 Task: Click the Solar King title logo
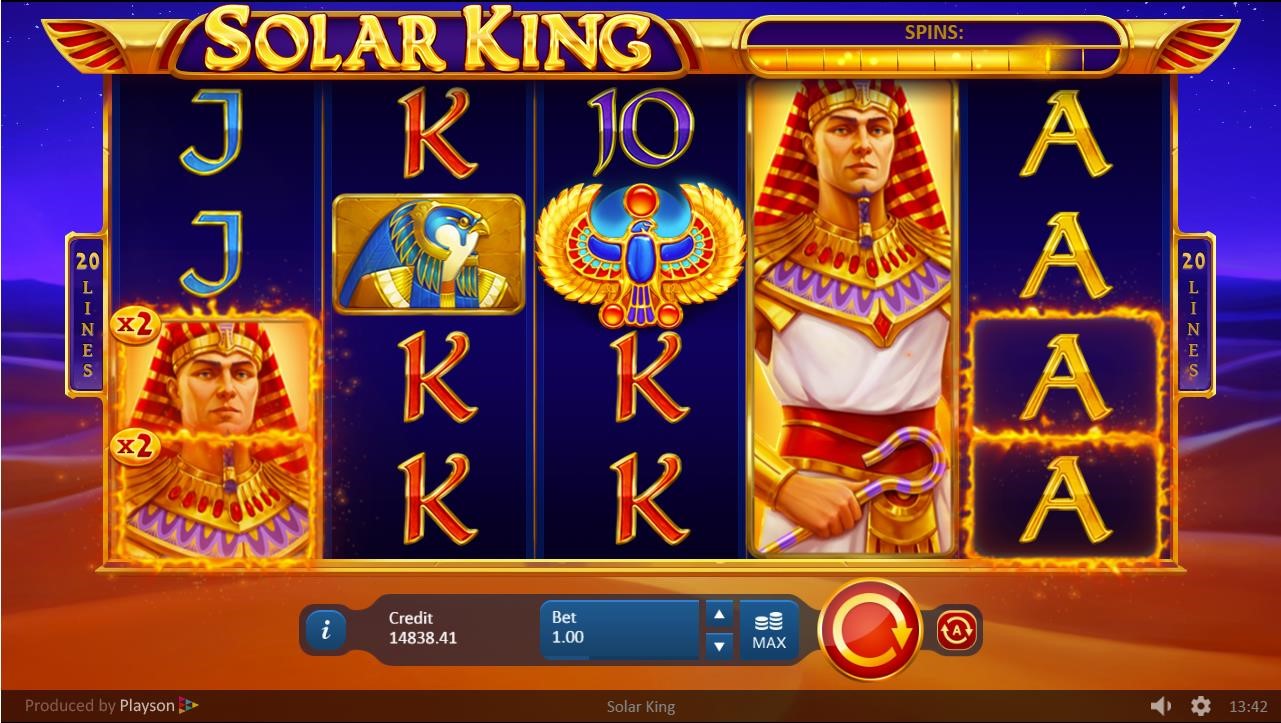(431, 40)
